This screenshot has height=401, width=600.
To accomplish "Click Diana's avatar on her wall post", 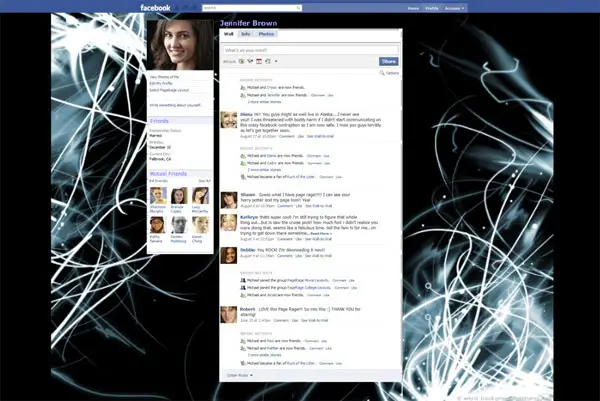I will [x=229, y=120].
